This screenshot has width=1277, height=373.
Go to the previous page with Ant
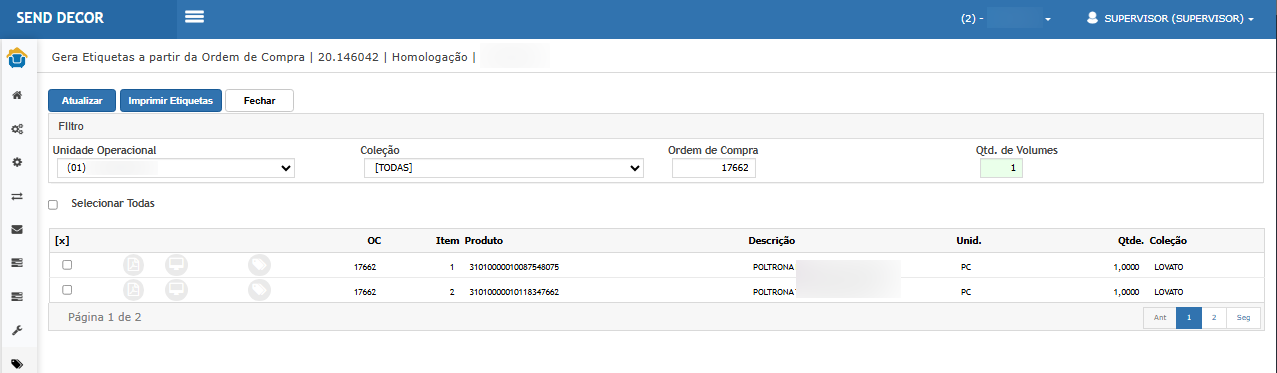[1160, 317]
